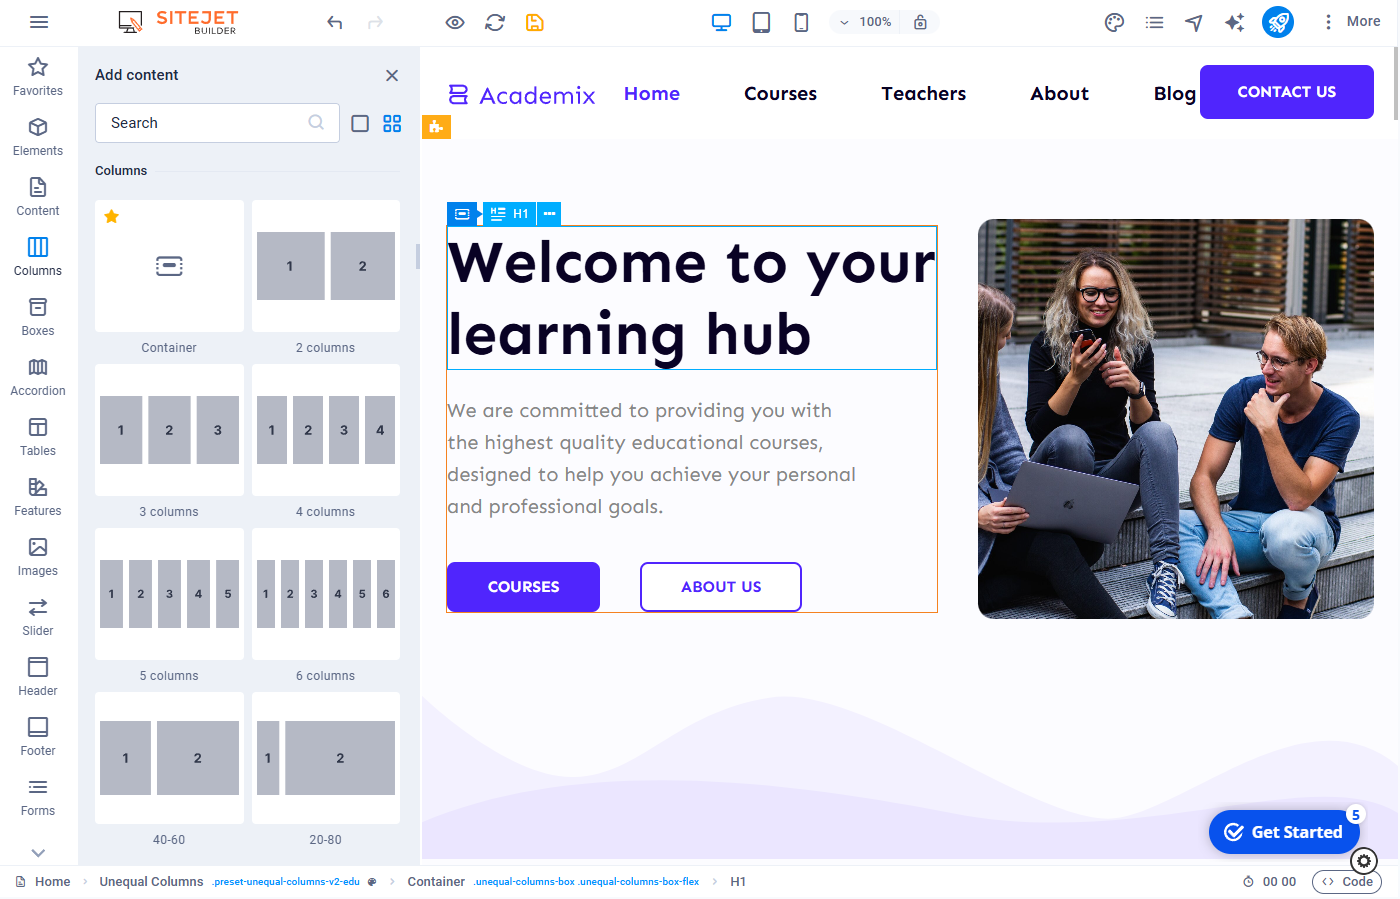Screen dimensions: 1400x899
Task: Click the undo arrow in top toolbar
Action: coord(335,22)
